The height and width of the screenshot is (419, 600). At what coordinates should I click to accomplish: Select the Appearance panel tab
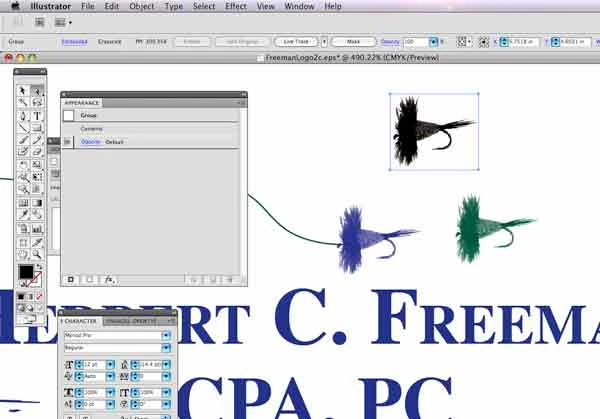tap(82, 103)
